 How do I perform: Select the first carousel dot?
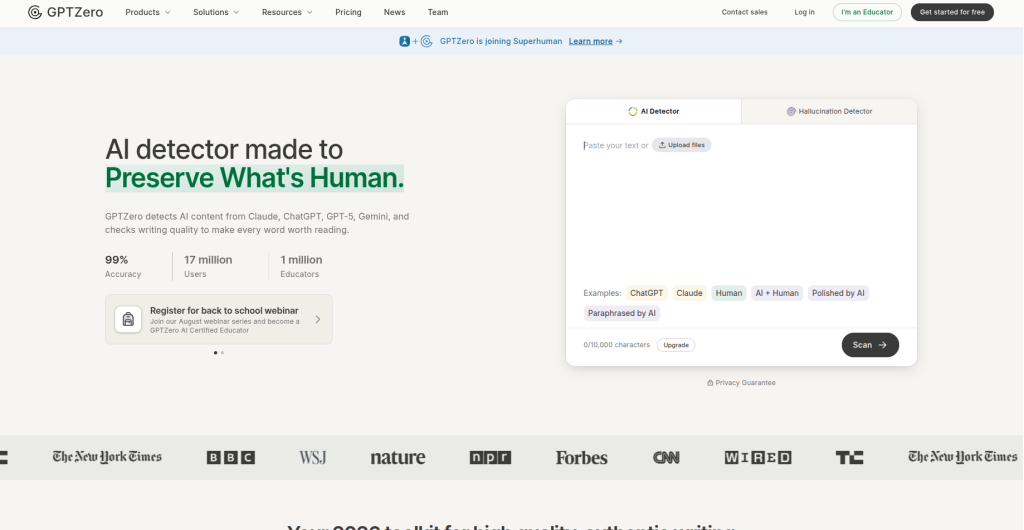coord(216,352)
